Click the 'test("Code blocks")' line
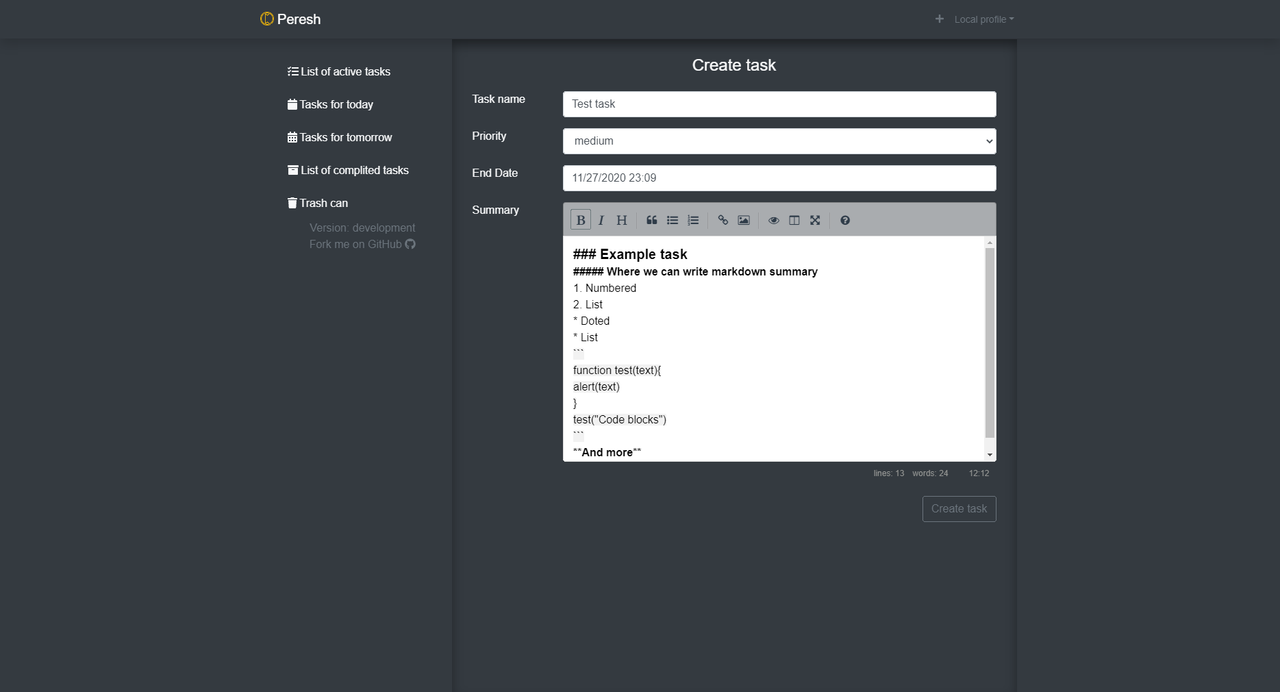The image size is (1280, 692). pyautogui.click(x=619, y=420)
